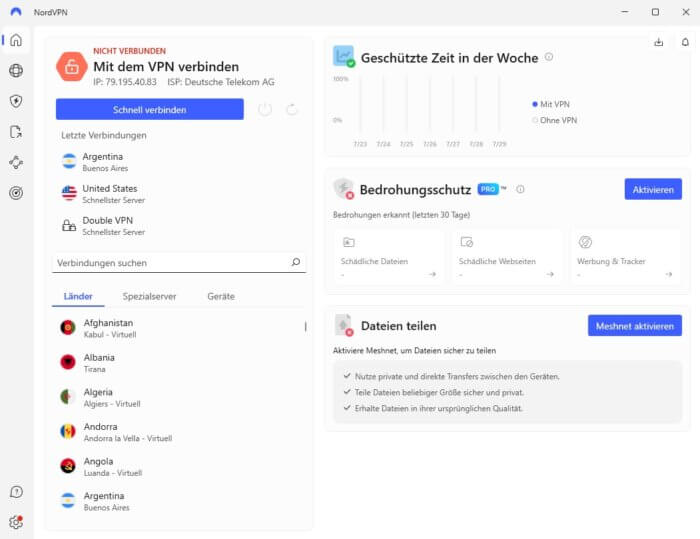Switch to the Spezialserver tab
The width and height of the screenshot is (700, 539).
149,296
